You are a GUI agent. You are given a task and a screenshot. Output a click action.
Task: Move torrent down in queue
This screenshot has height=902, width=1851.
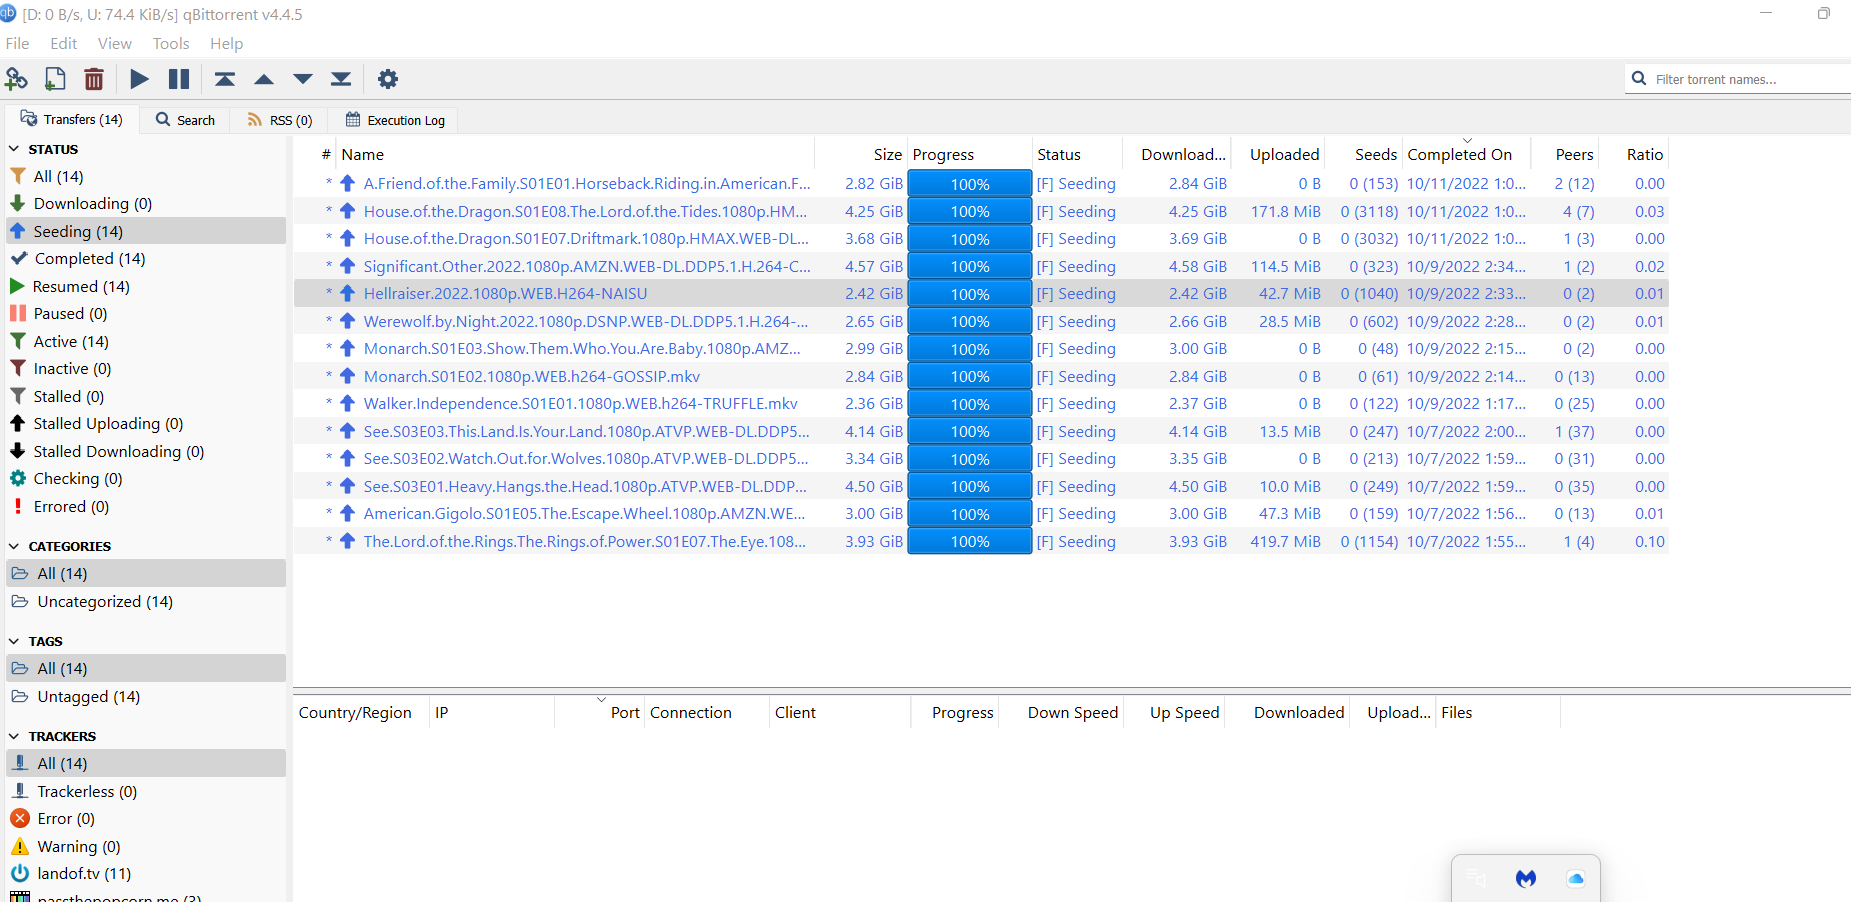pyautogui.click(x=303, y=79)
